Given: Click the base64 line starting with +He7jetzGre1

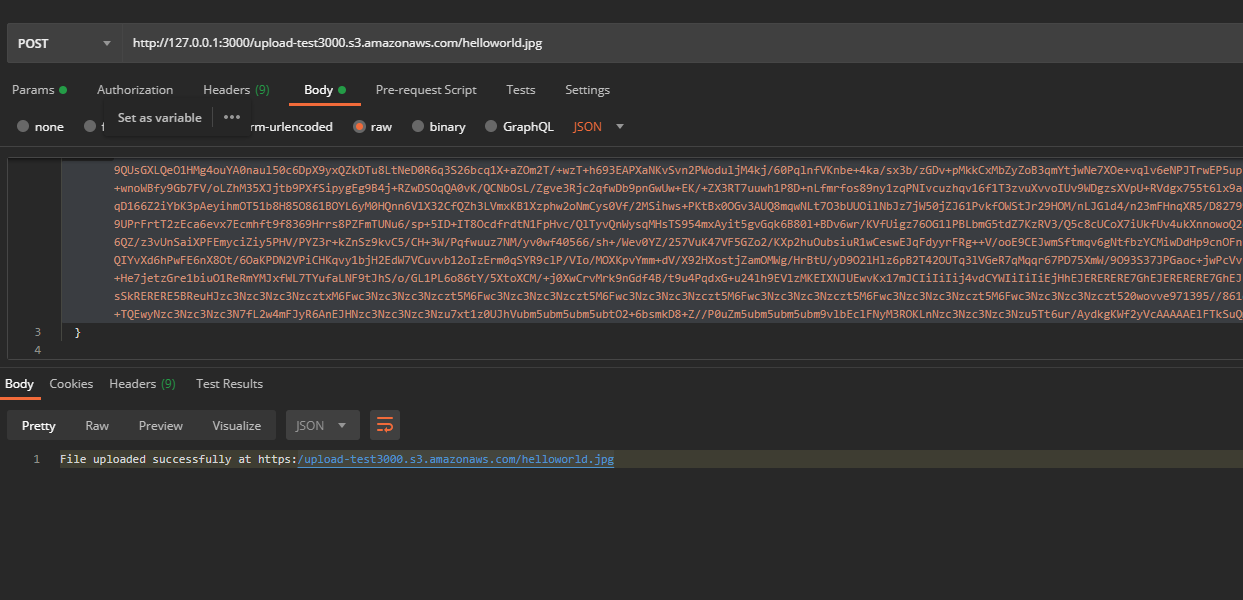Looking at the screenshot, I should [x=679, y=277].
